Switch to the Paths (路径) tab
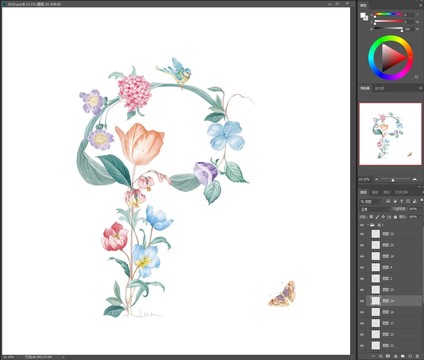Image resolution: width=424 pixels, height=360 pixels. click(387, 192)
